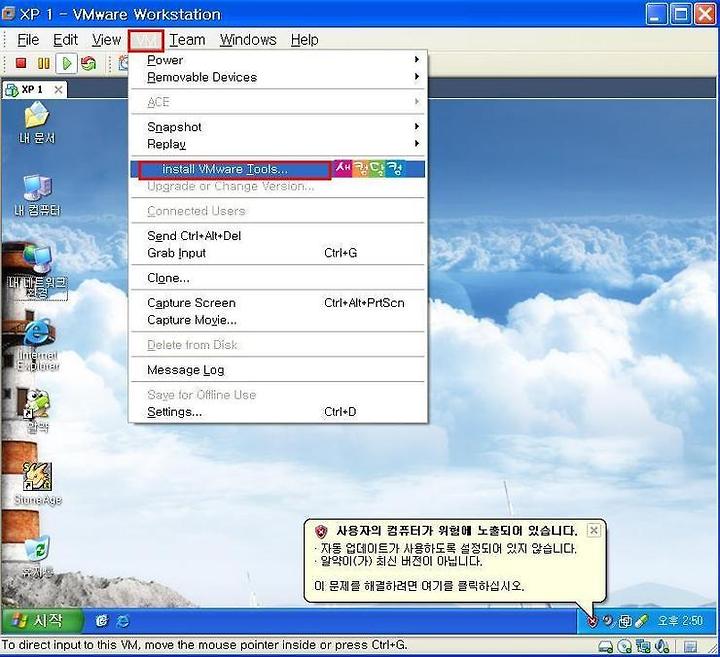
Task: Click the CD-ROM status bar icon
Action: pyautogui.click(x=624, y=647)
